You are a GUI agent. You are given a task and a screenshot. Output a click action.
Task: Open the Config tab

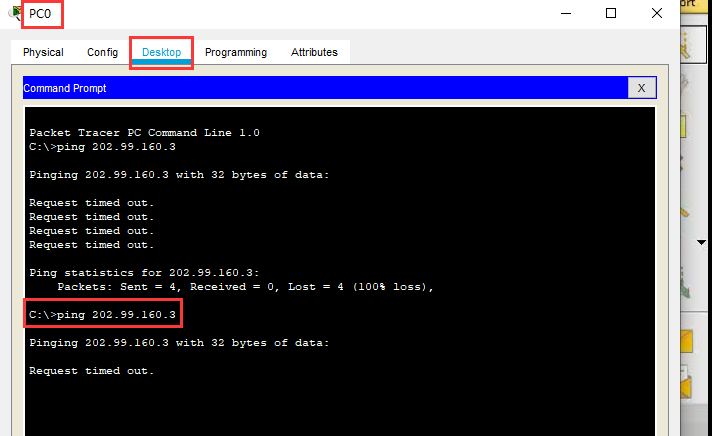tap(102, 52)
